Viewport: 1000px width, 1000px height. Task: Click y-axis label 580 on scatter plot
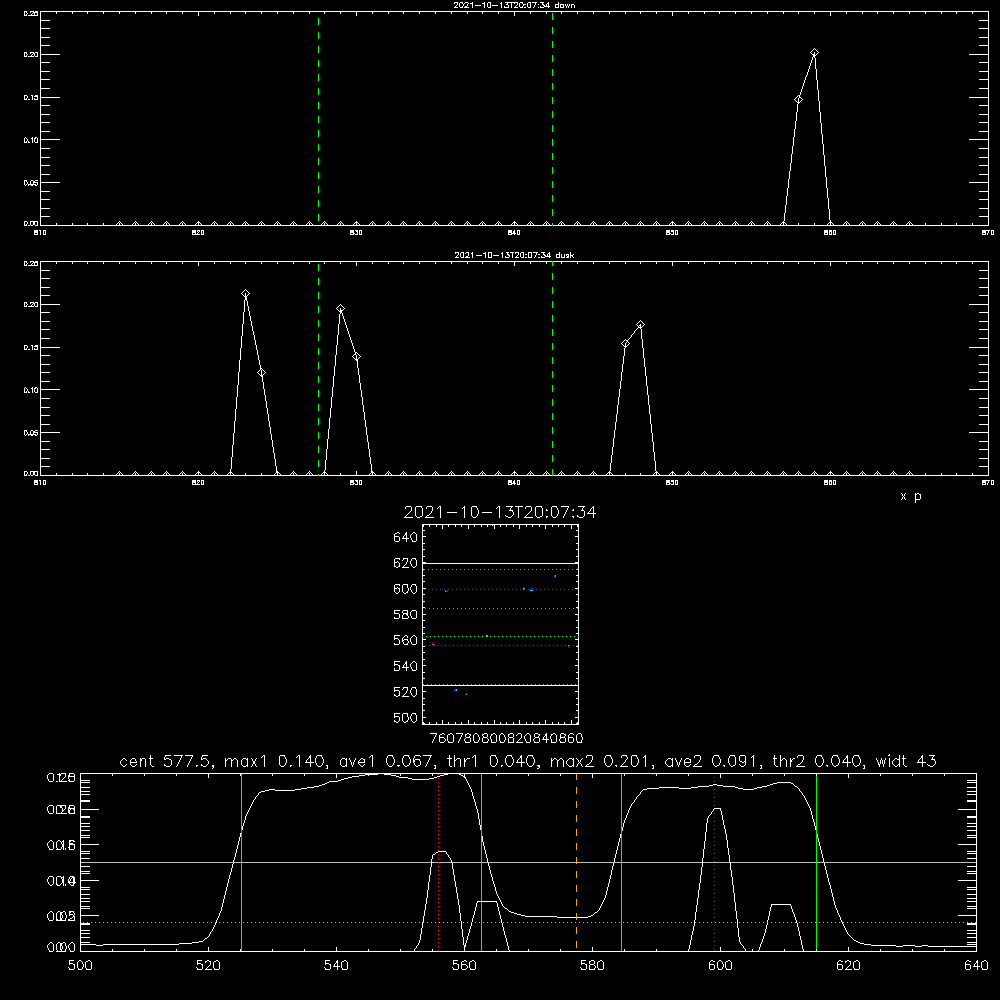point(406,615)
